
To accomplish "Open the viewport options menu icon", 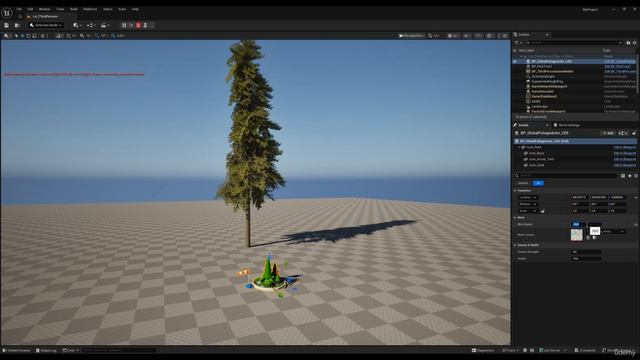I will 6,36.
